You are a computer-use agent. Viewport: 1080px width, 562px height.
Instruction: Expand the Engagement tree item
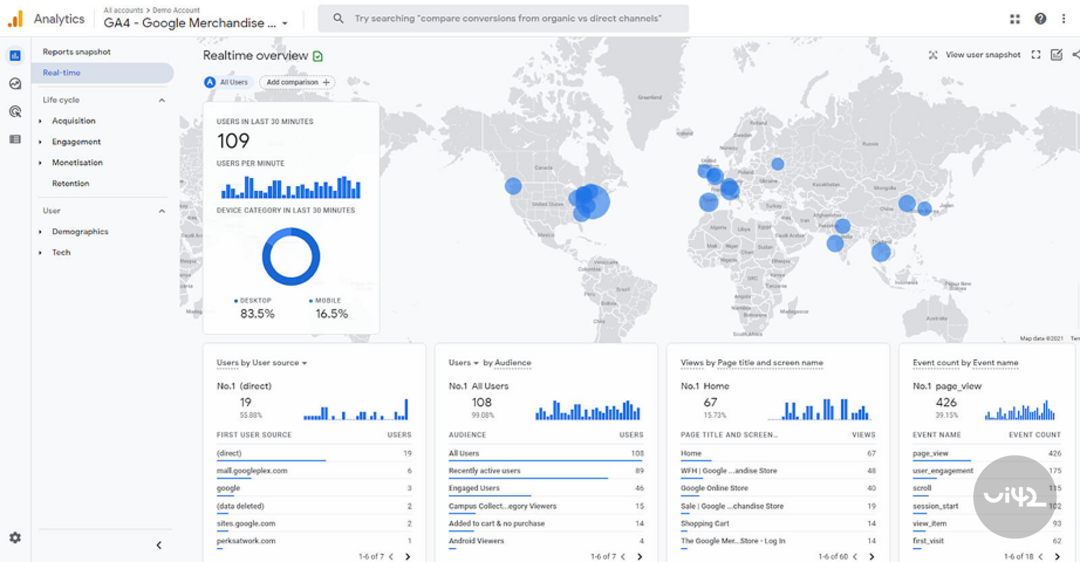tap(40, 142)
